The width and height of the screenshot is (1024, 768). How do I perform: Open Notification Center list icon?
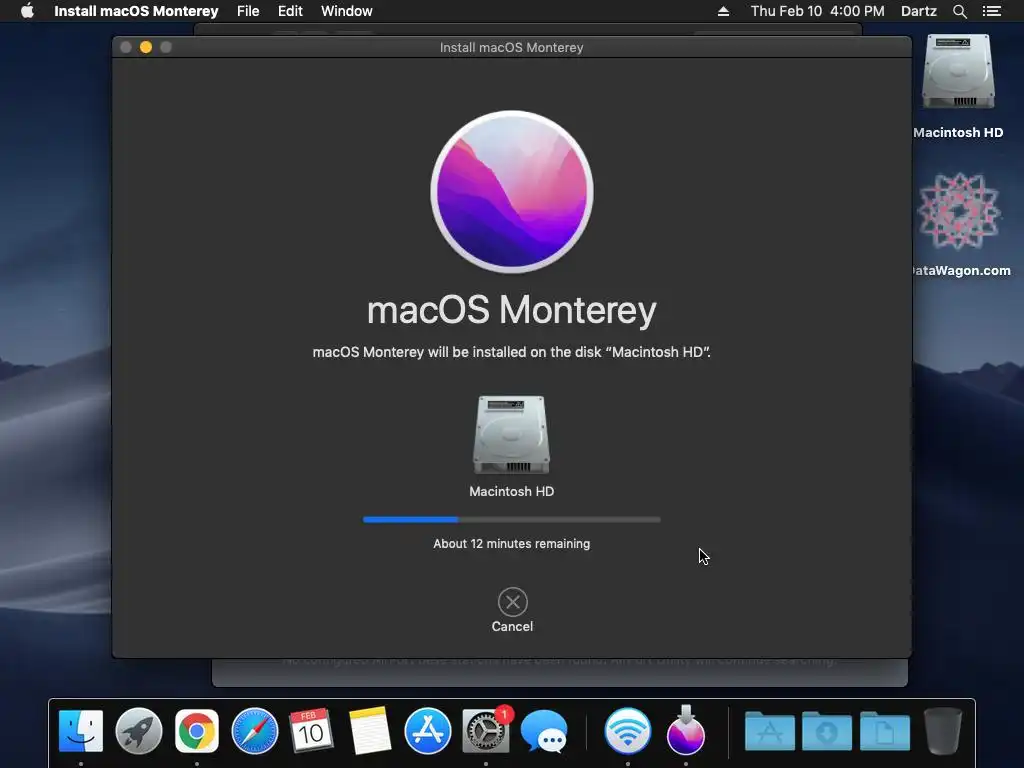[991, 11]
